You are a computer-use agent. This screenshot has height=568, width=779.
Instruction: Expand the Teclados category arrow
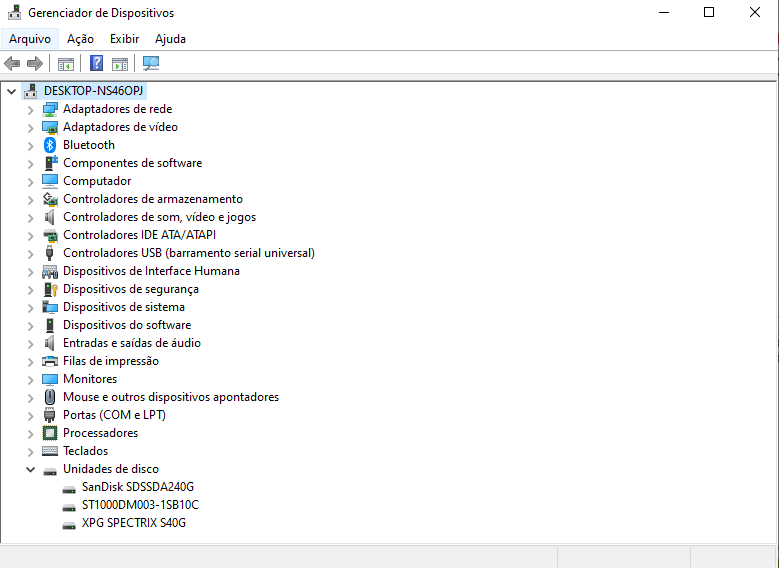30,451
